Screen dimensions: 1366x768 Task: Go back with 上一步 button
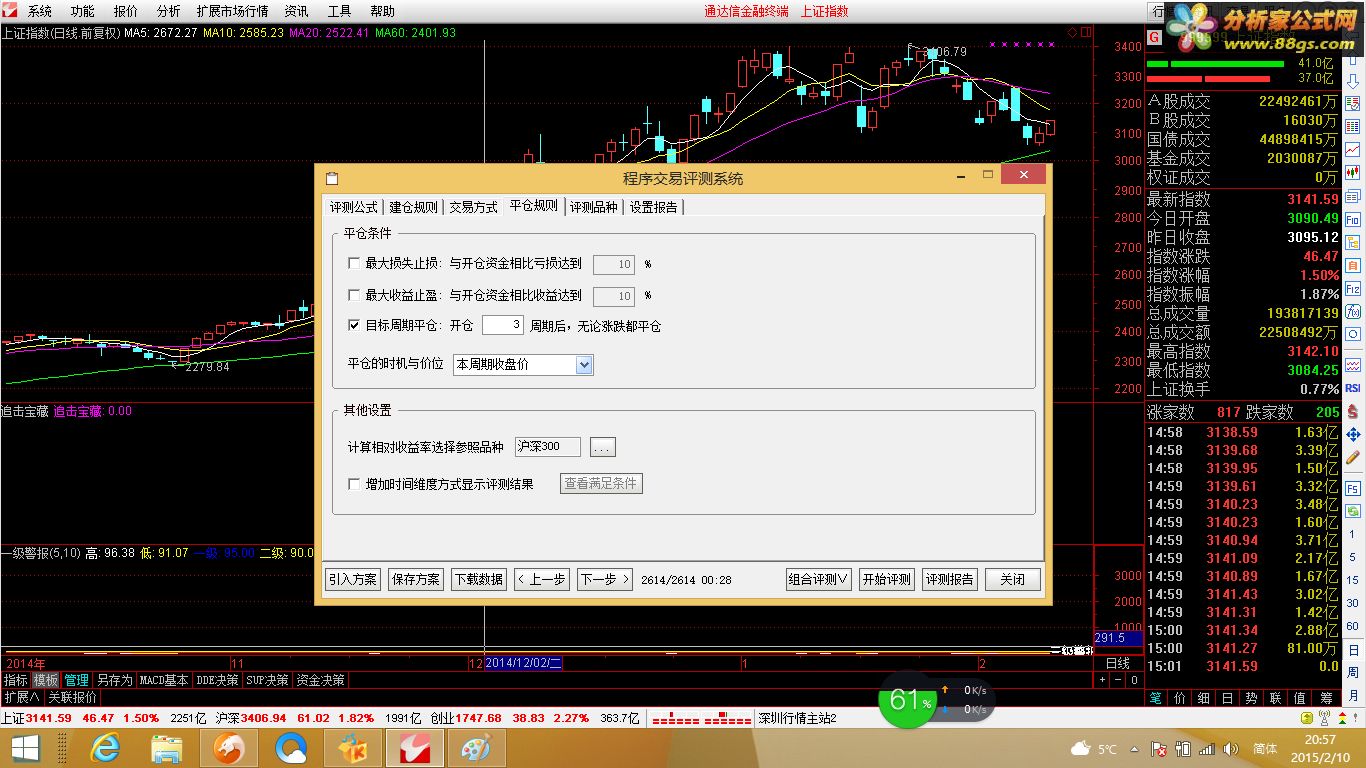click(x=542, y=579)
